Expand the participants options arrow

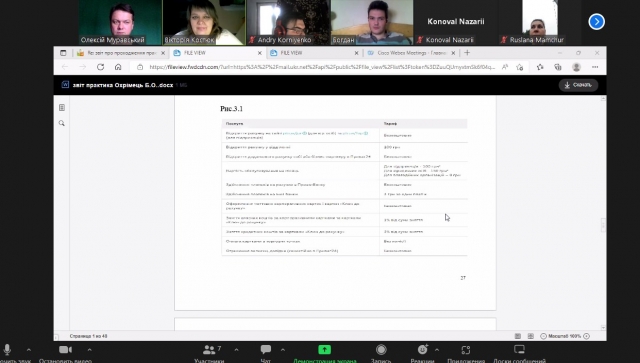click(x=236, y=350)
